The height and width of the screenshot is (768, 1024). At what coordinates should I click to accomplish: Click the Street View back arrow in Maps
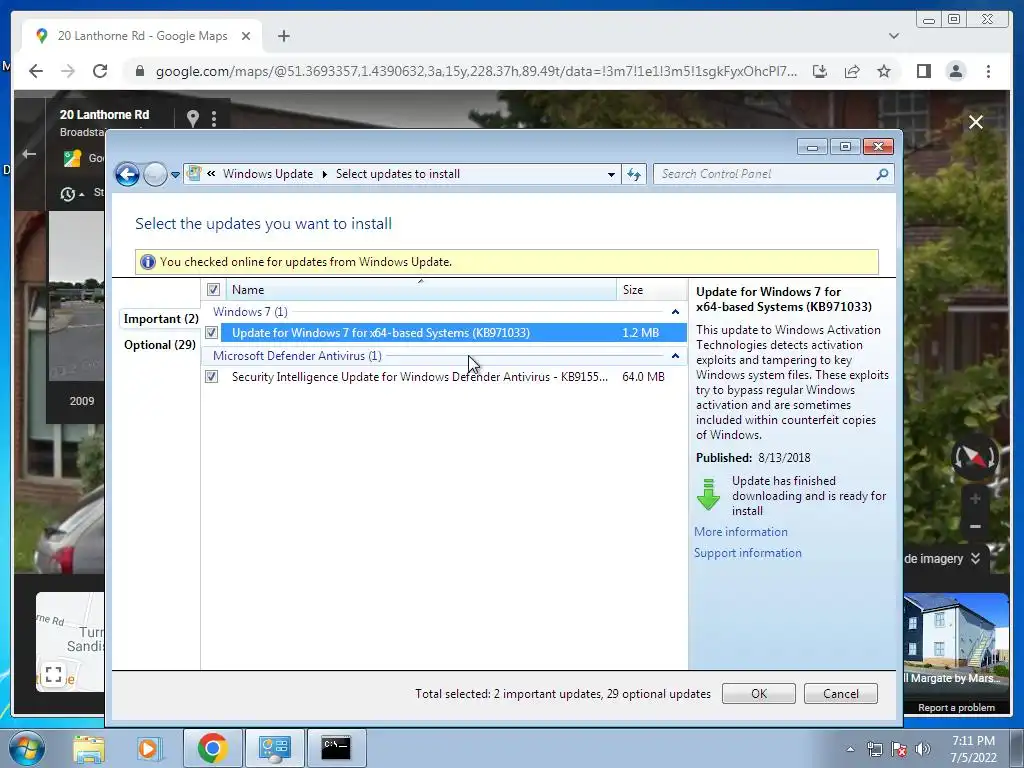(29, 154)
